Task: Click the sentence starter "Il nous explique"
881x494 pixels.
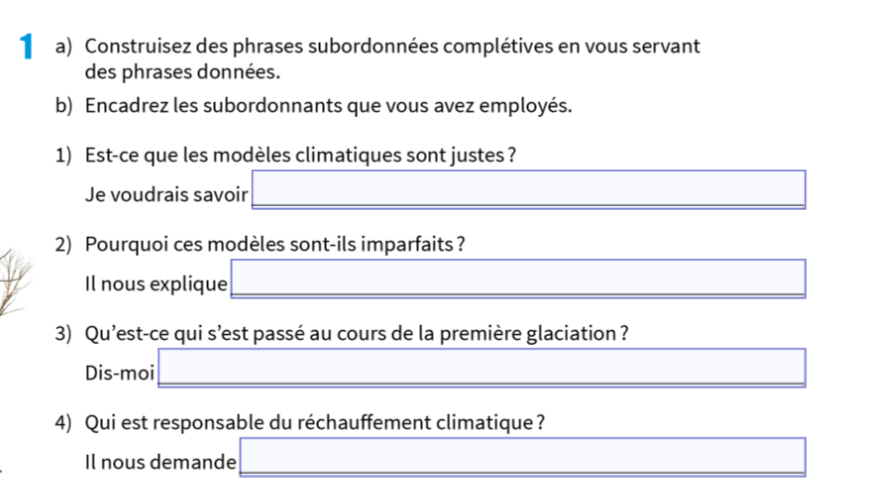Action: (157, 284)
